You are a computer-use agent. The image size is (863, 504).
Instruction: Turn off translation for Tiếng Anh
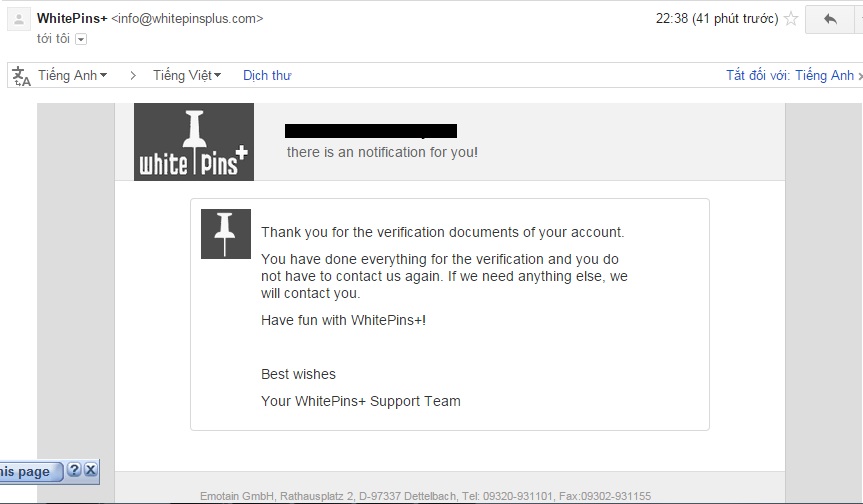789,75
